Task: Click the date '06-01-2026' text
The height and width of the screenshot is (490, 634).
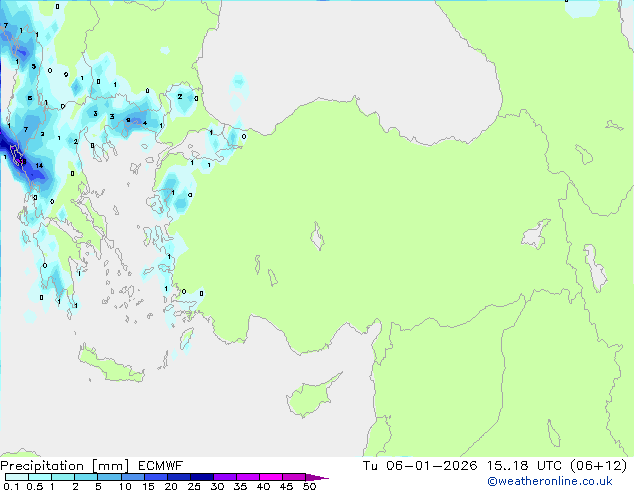Action: pos(431,466)
